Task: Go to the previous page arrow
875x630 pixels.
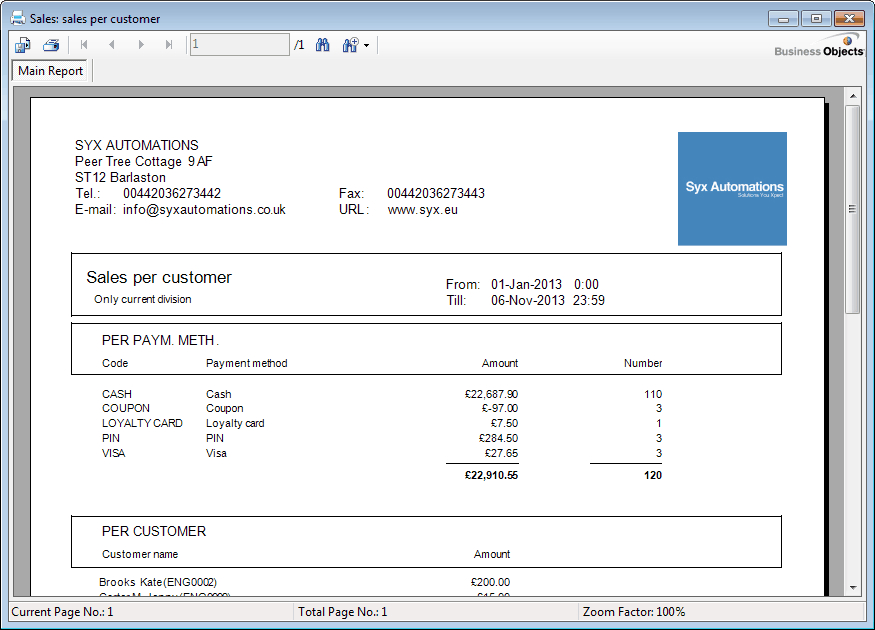Action: (x=112, y=45)
